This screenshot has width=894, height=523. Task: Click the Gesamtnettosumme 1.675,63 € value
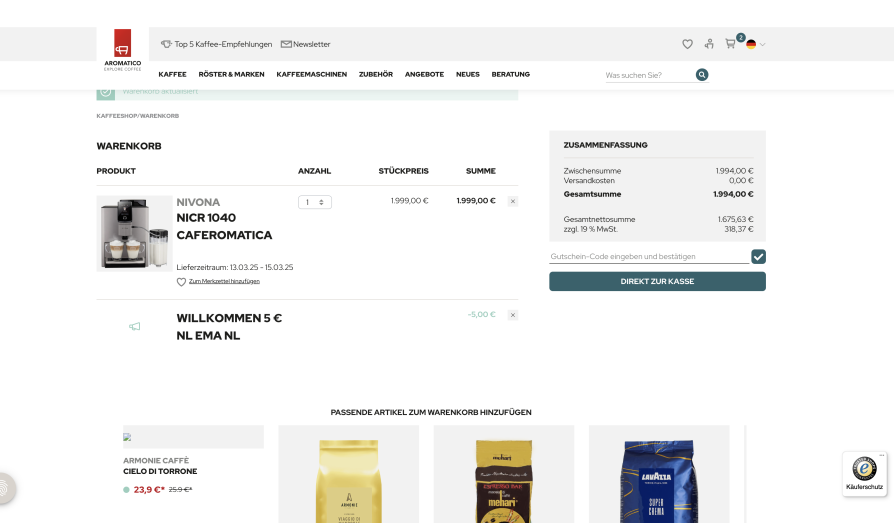point(735,219)
